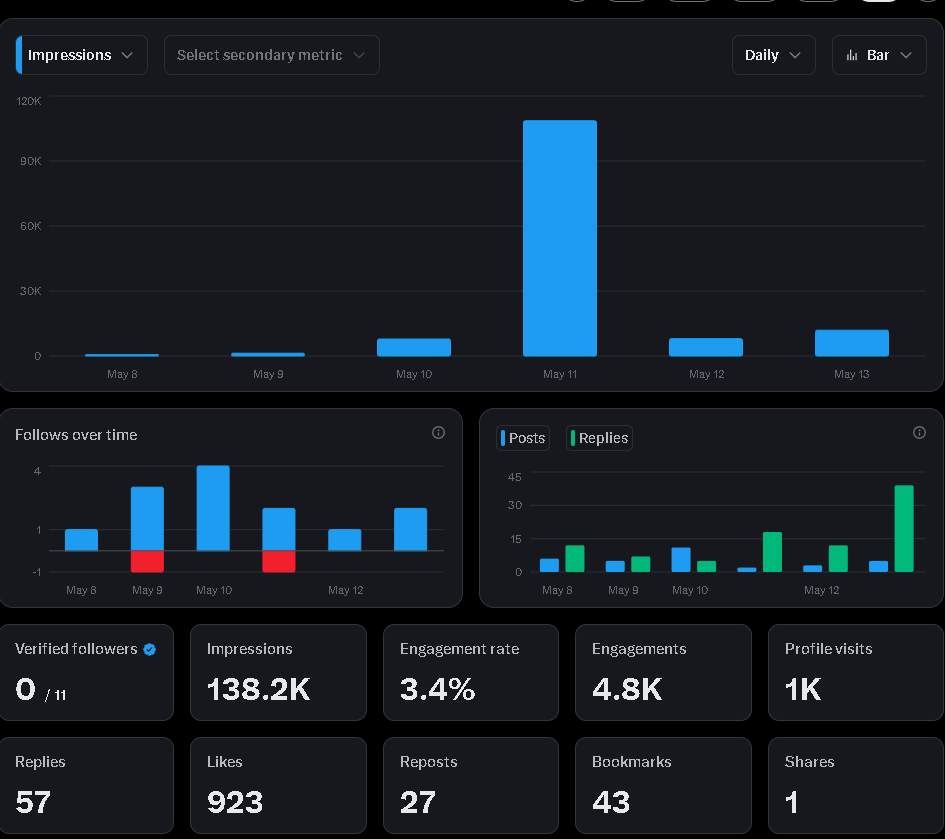The width and height of the screenshot is (945, 839).
Task: Select the Bookmarks 43 card
Action: click(x=664, y=786)
